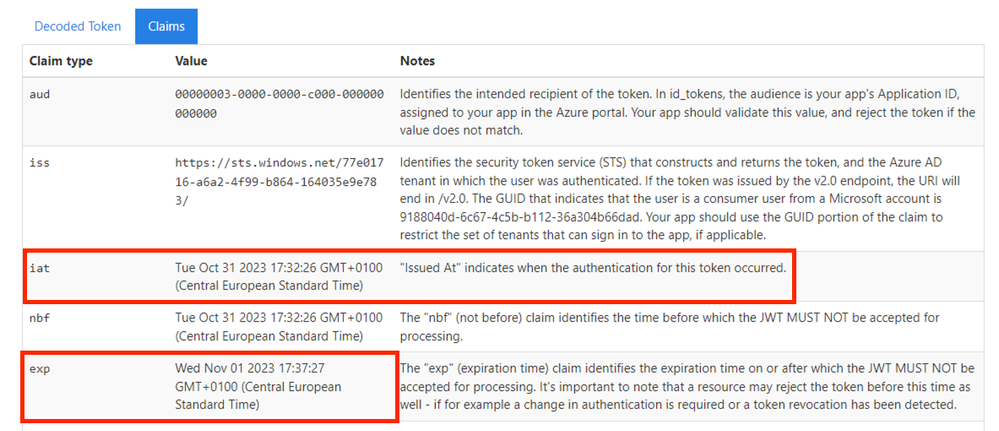Click the Notes column header
The height and width of the screenshot is (431, 999).
417,61
